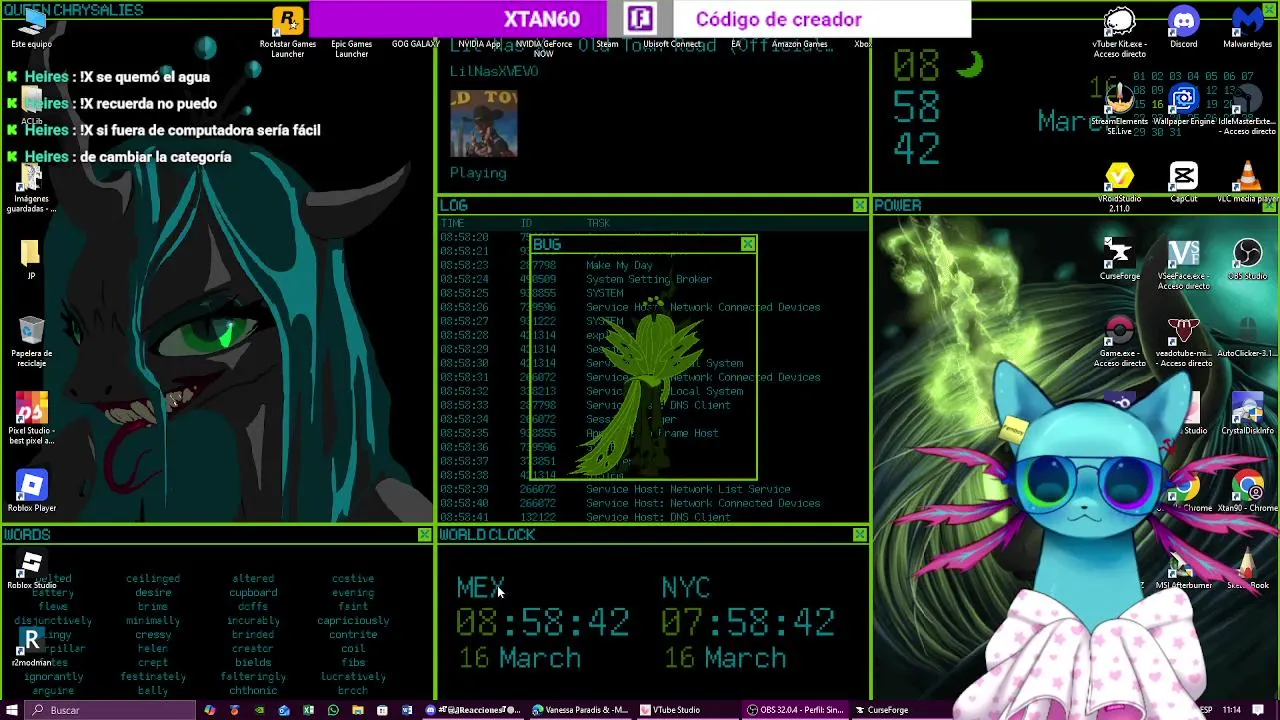This screenshot has width=1280, height=720.
Task: Click the word 'festinately' in WORDS panel
Action: tap(153, 676)
